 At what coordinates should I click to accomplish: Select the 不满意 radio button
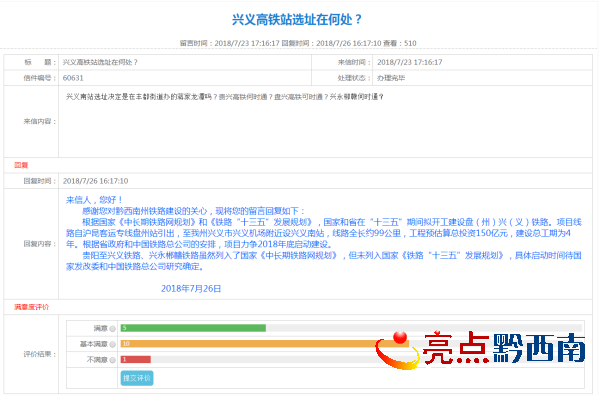(x=112, y=360)
